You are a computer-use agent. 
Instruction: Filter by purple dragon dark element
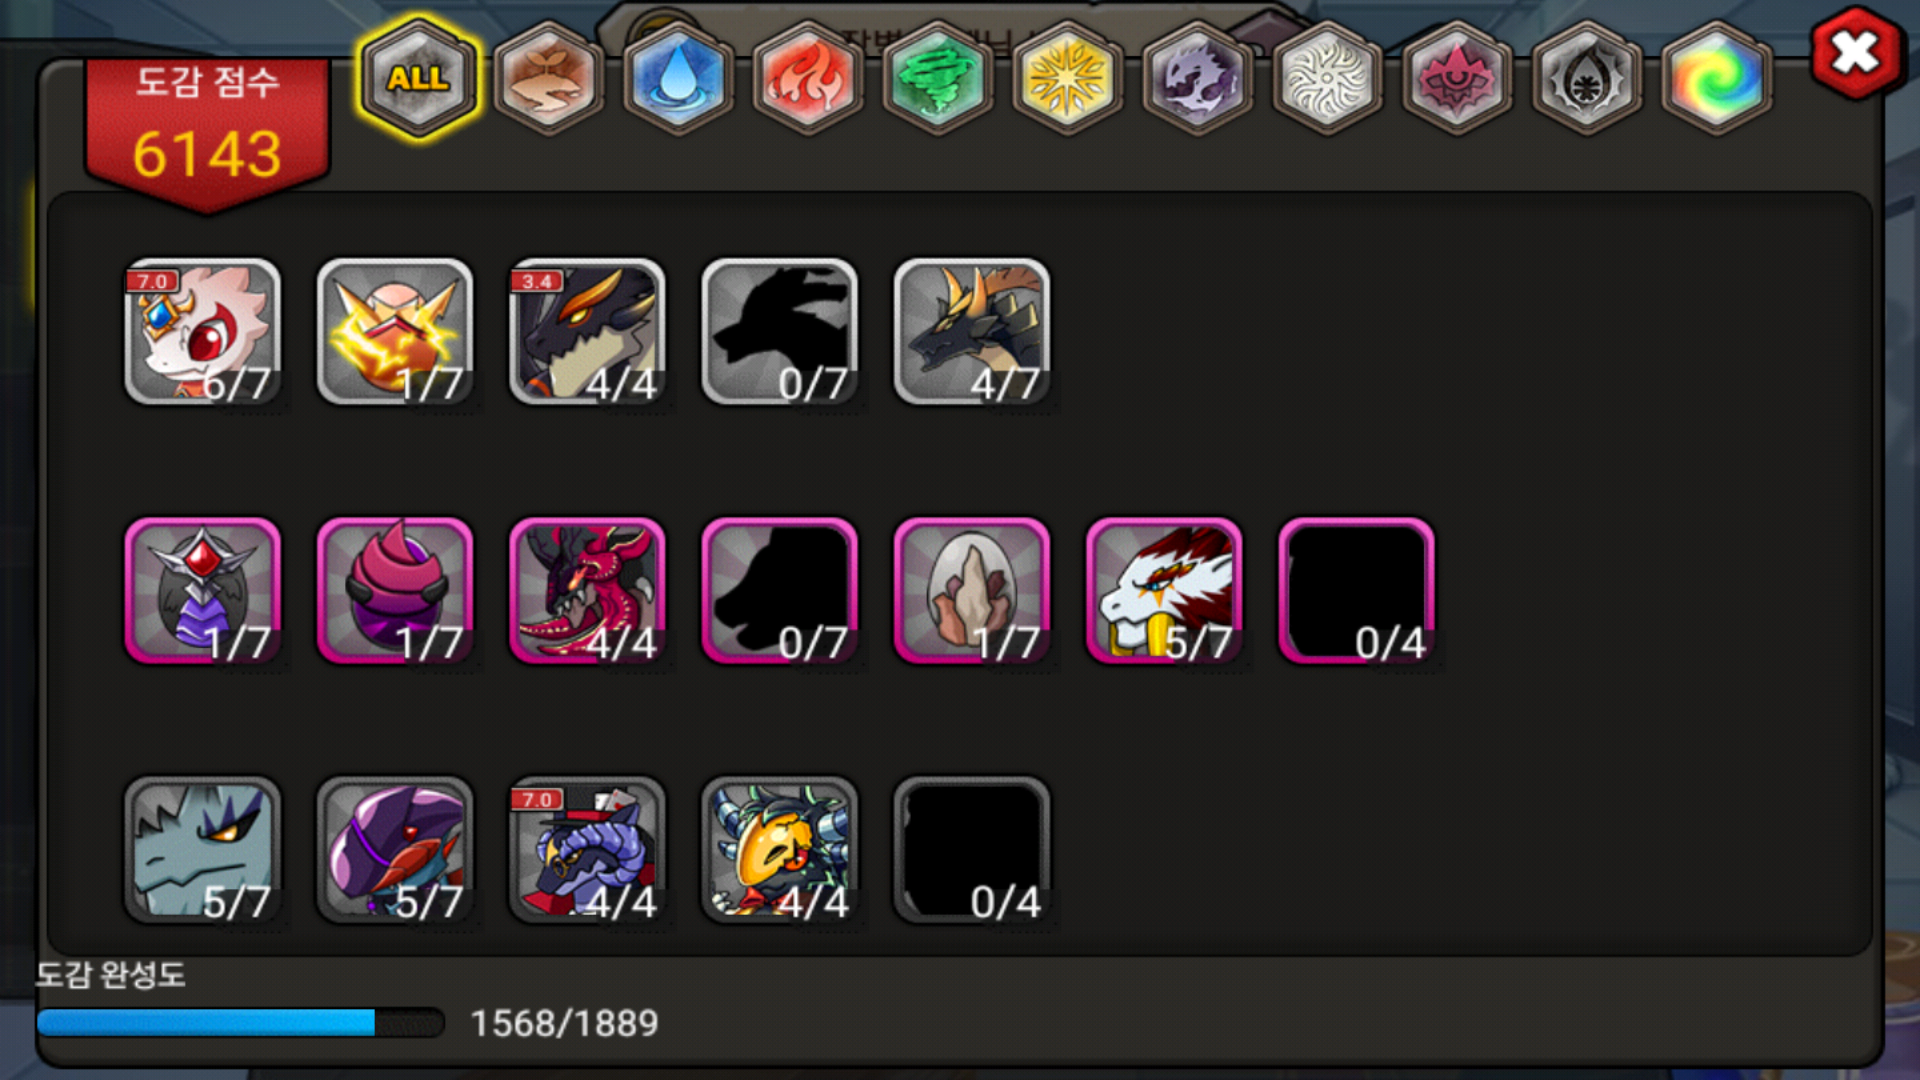click(1198, 78)
